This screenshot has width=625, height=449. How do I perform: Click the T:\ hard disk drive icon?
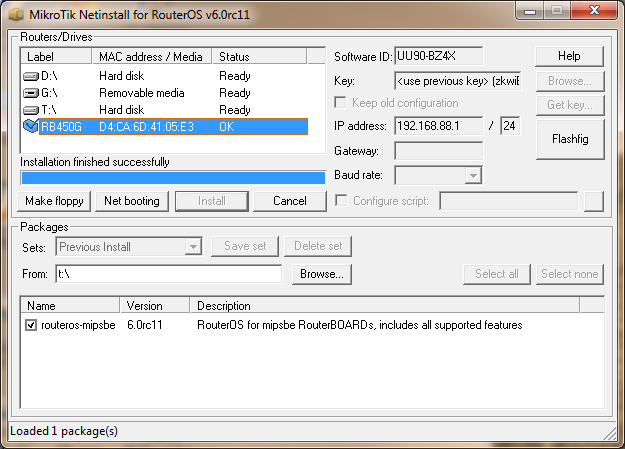(x=31, y=110)
